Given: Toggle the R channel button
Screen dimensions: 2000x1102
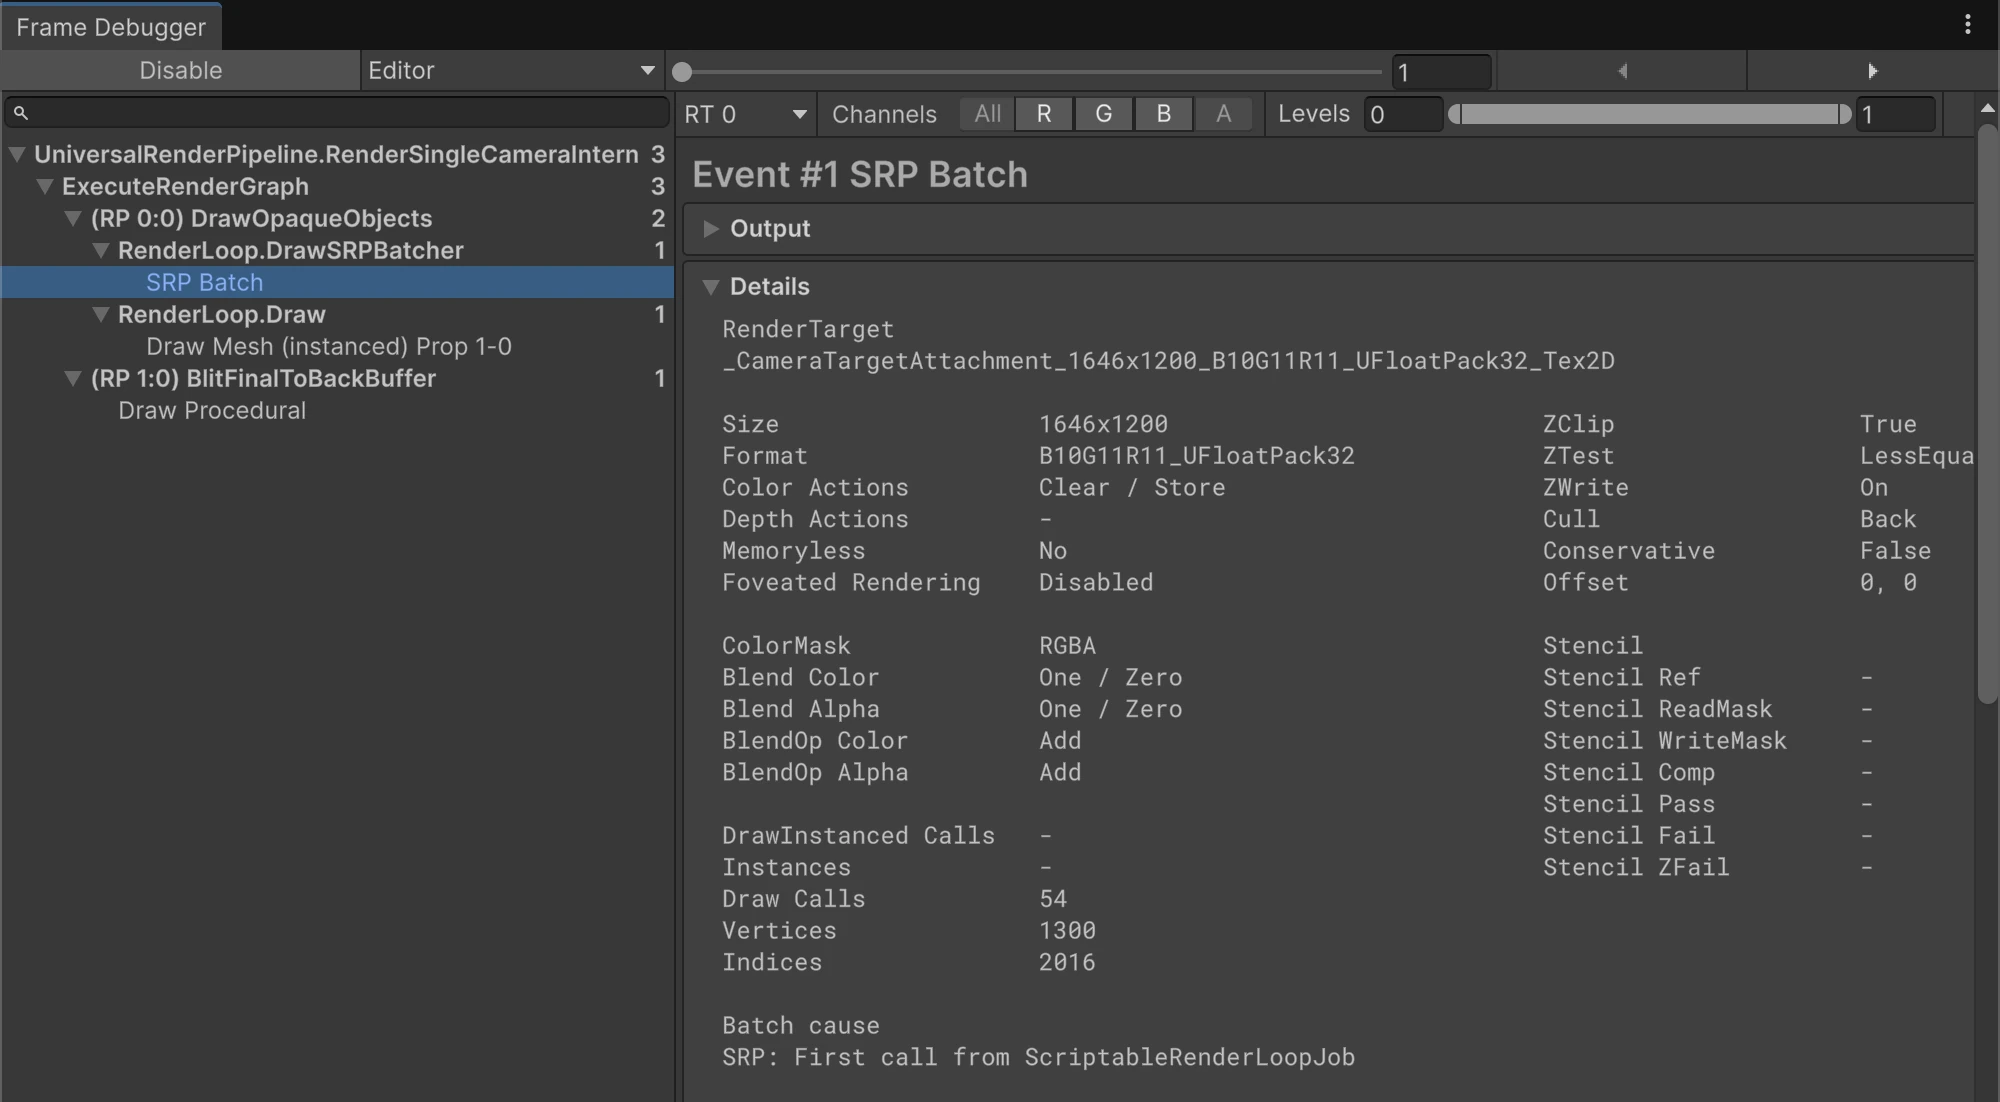Looking at the screenshot, I should click(1044, 114).
